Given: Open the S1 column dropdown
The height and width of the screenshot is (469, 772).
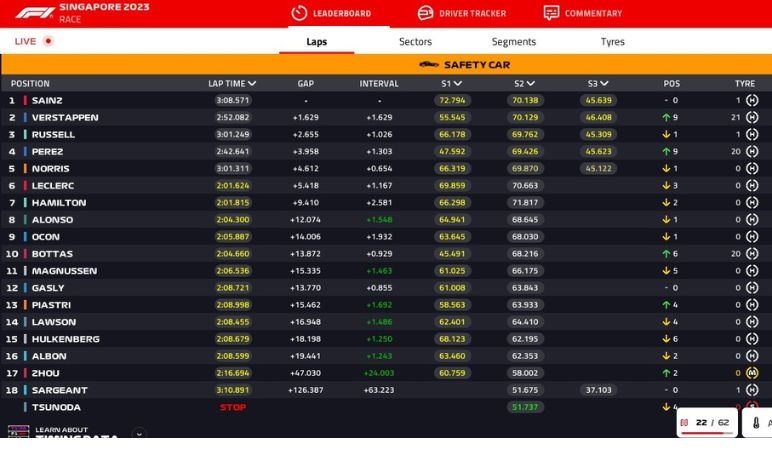Looking at the screenshot, I should (x=460, y=84).
